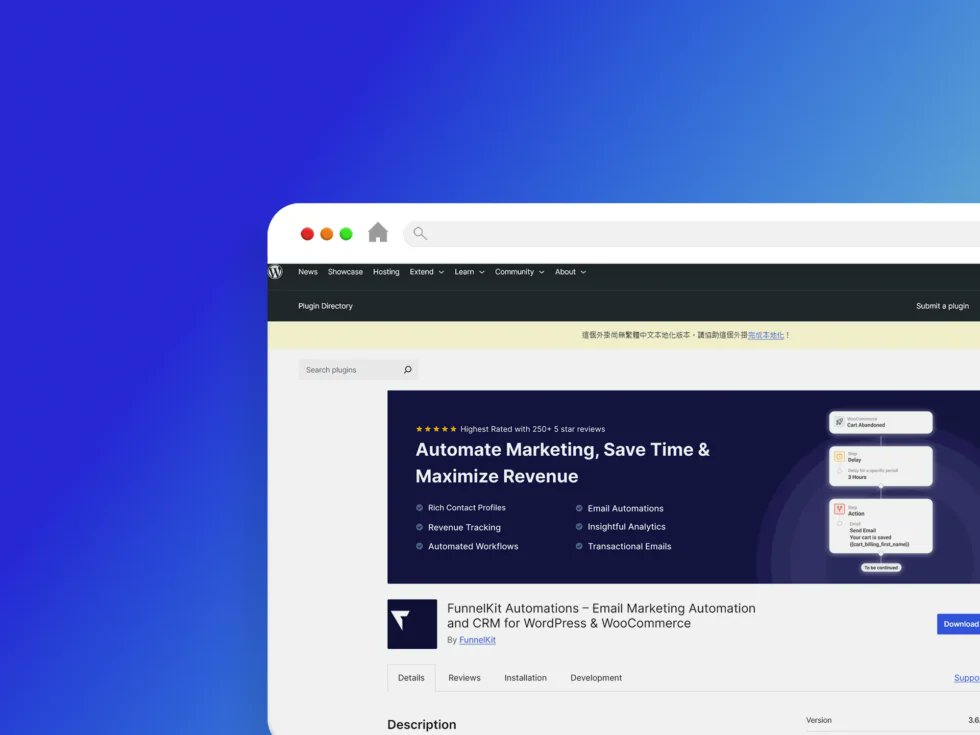The height and width of the screenshot is (735, 980).
Task: Click the Action step card icon
Action: [839, 509]
